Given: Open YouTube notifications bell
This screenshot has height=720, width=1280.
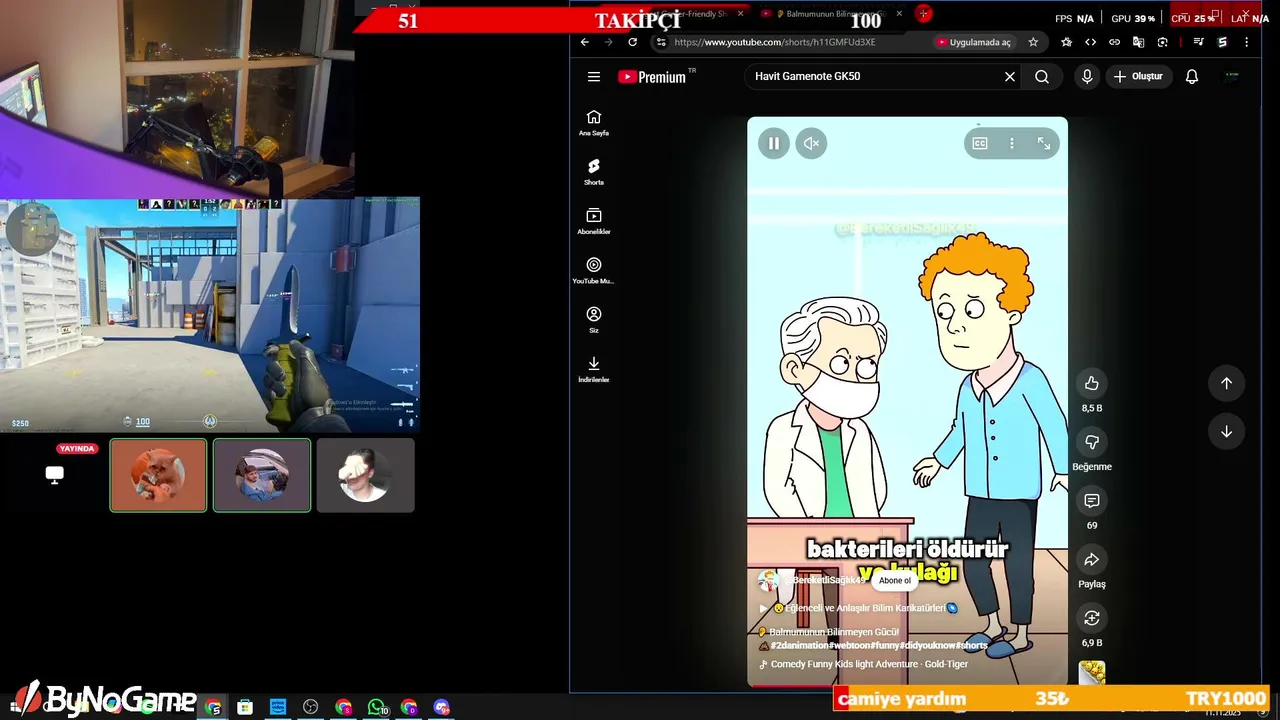Looking at the screenshot, I should pos(1192,77).
